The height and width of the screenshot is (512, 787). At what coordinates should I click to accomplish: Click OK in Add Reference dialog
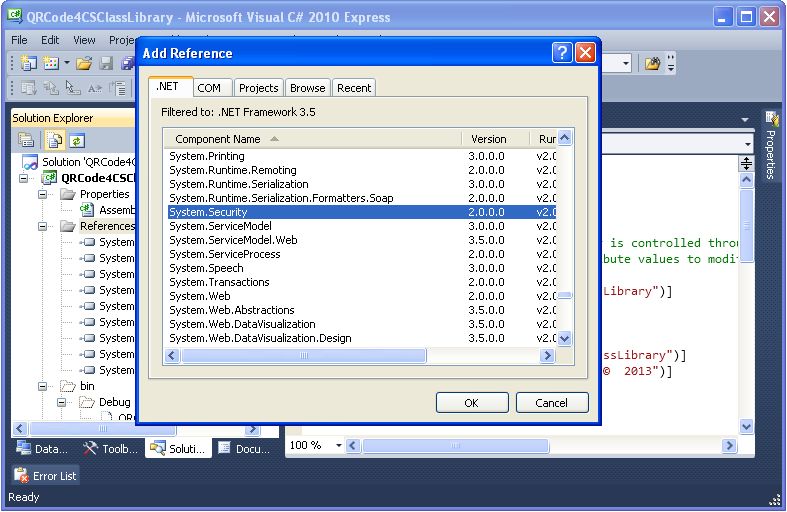(x=472, y=403)
